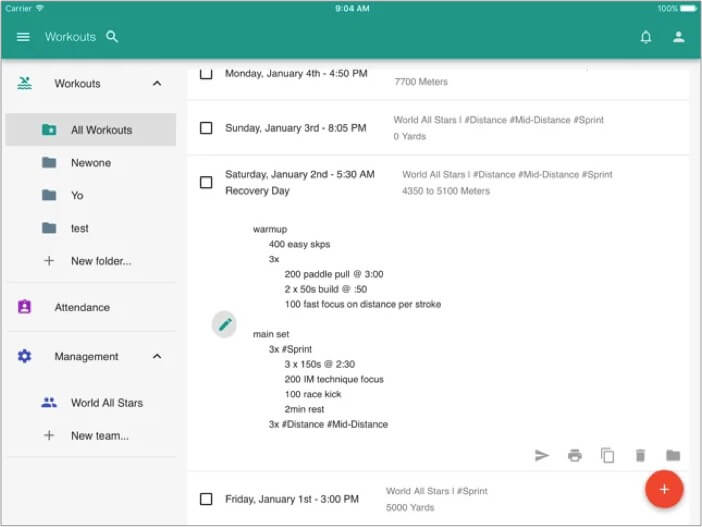Click the 3x #Distance #Mid-Distance line

[328, 424]
